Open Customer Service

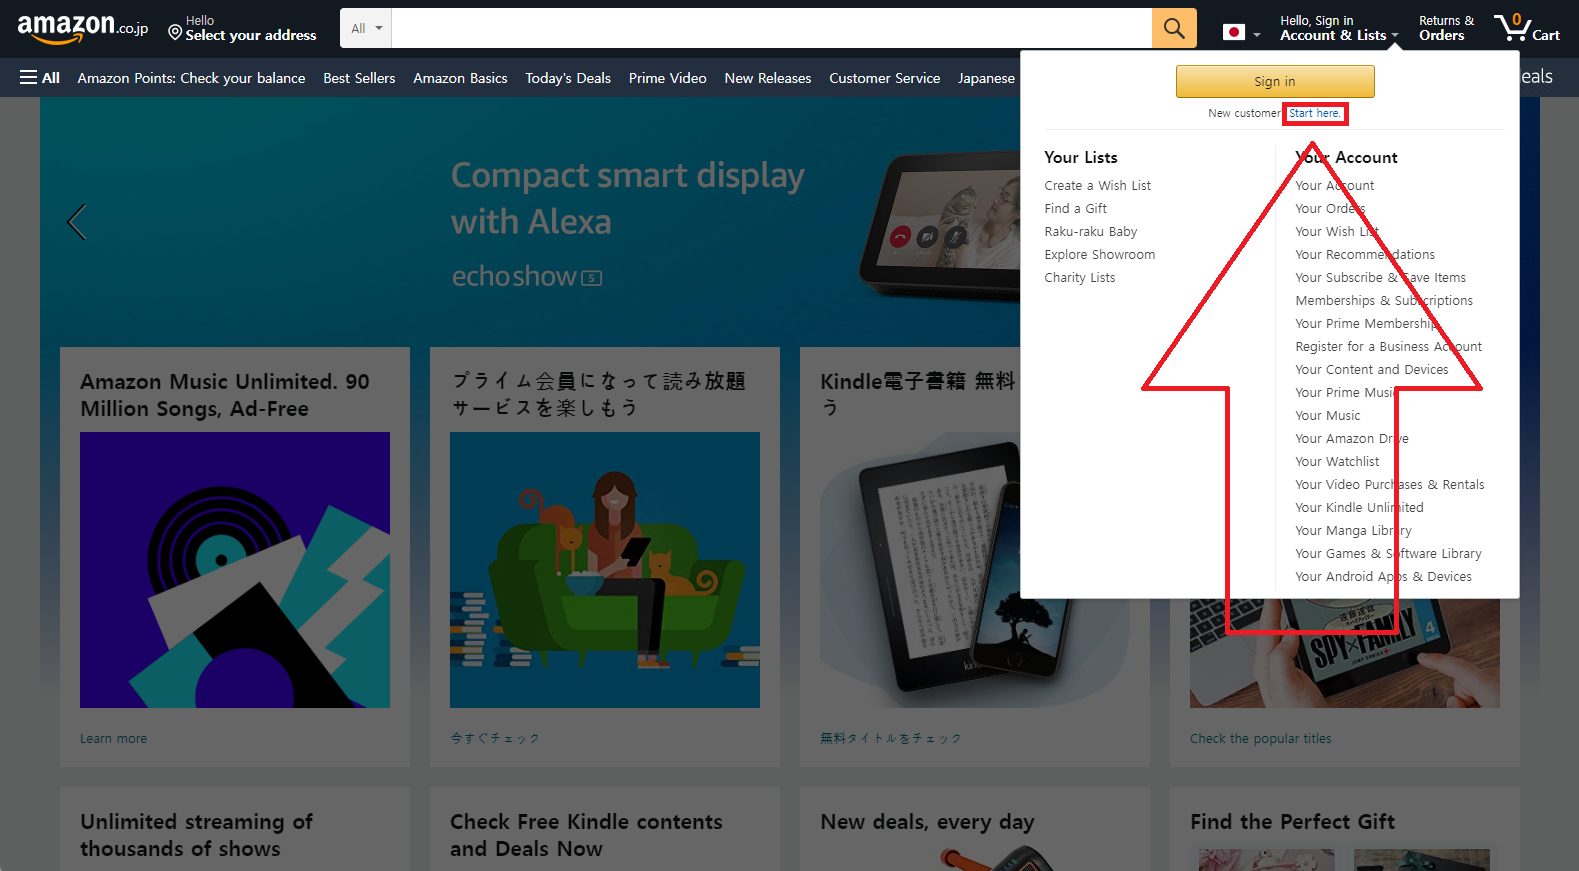click(x=884, y=78)
